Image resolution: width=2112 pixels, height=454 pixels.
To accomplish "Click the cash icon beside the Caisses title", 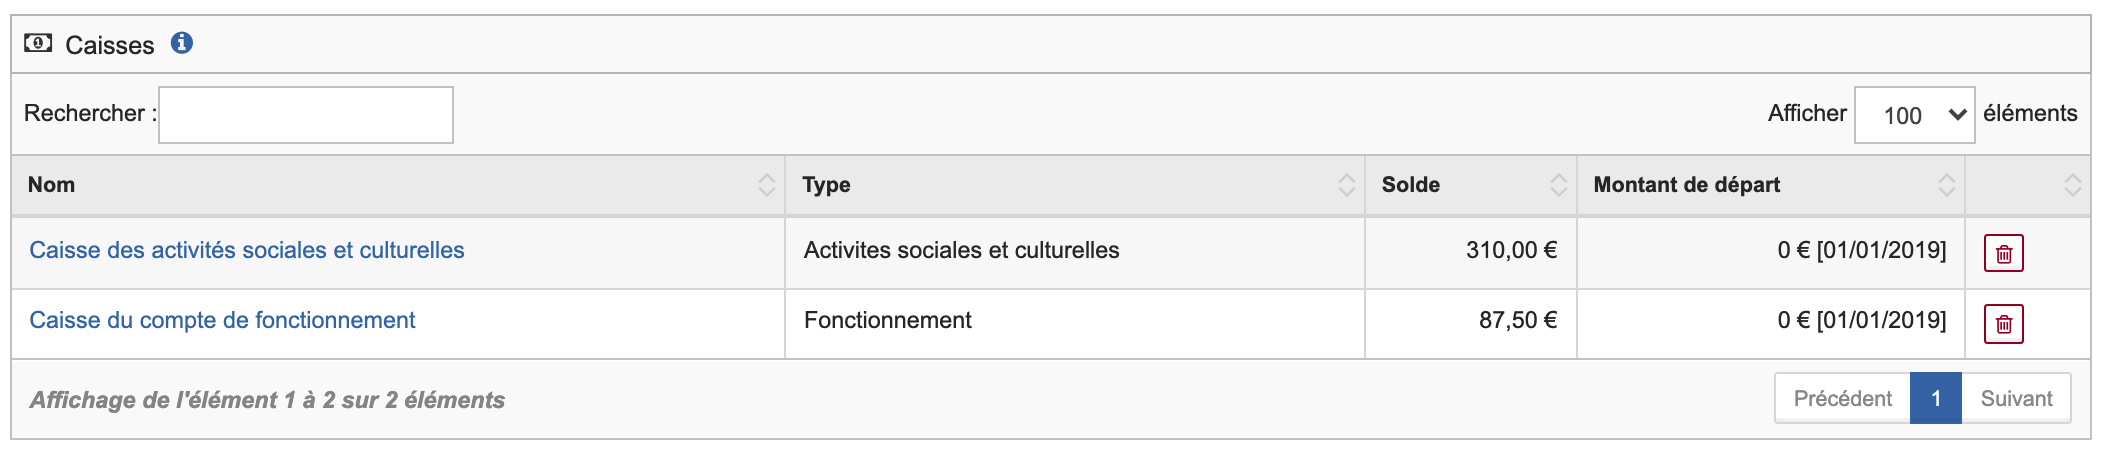I will coord(38,43).
